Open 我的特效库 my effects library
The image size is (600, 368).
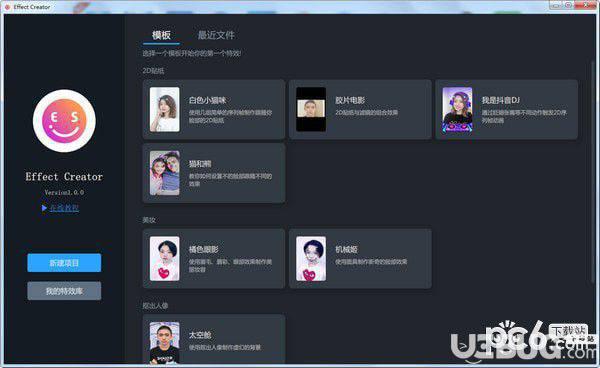[64, 291]
